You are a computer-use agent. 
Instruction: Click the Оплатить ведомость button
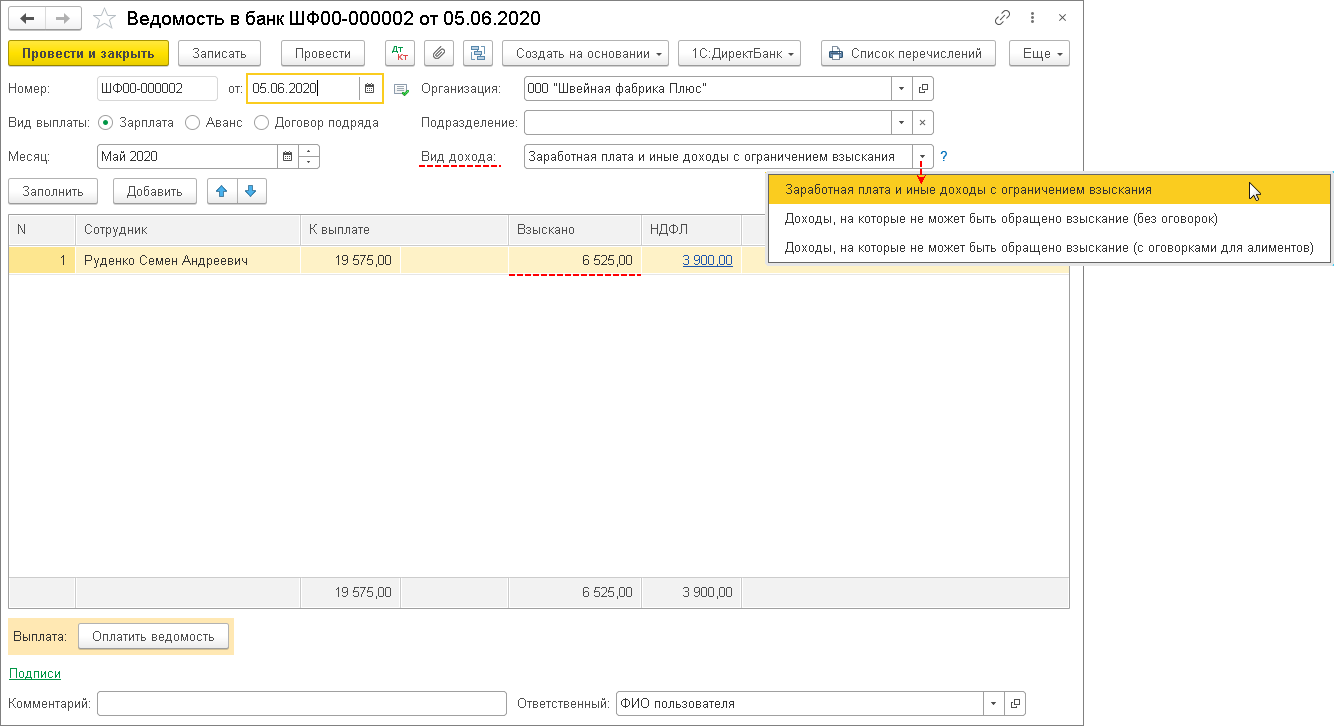pos(153,636)
